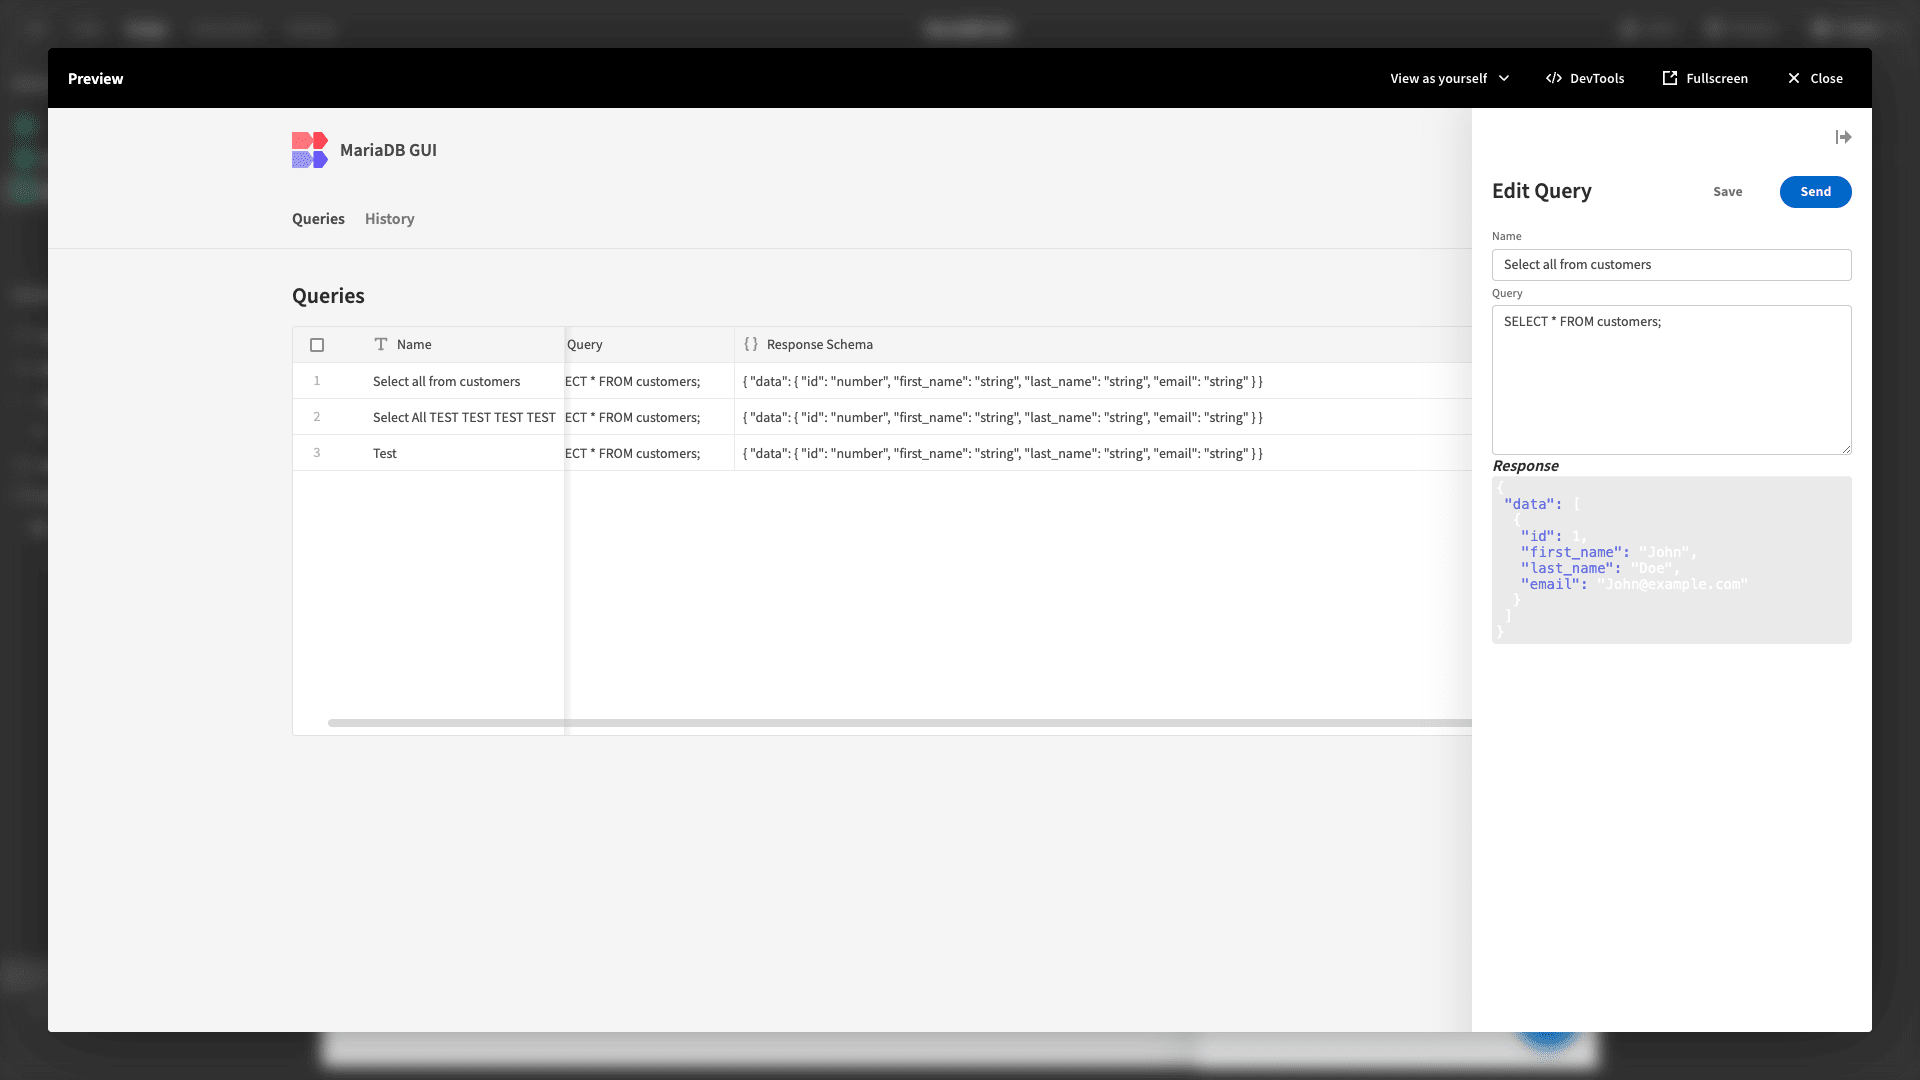Collapse the Edit Query side panel arrow icon
This screenshot has width=1920, height=1080.
coord(1843,137)
